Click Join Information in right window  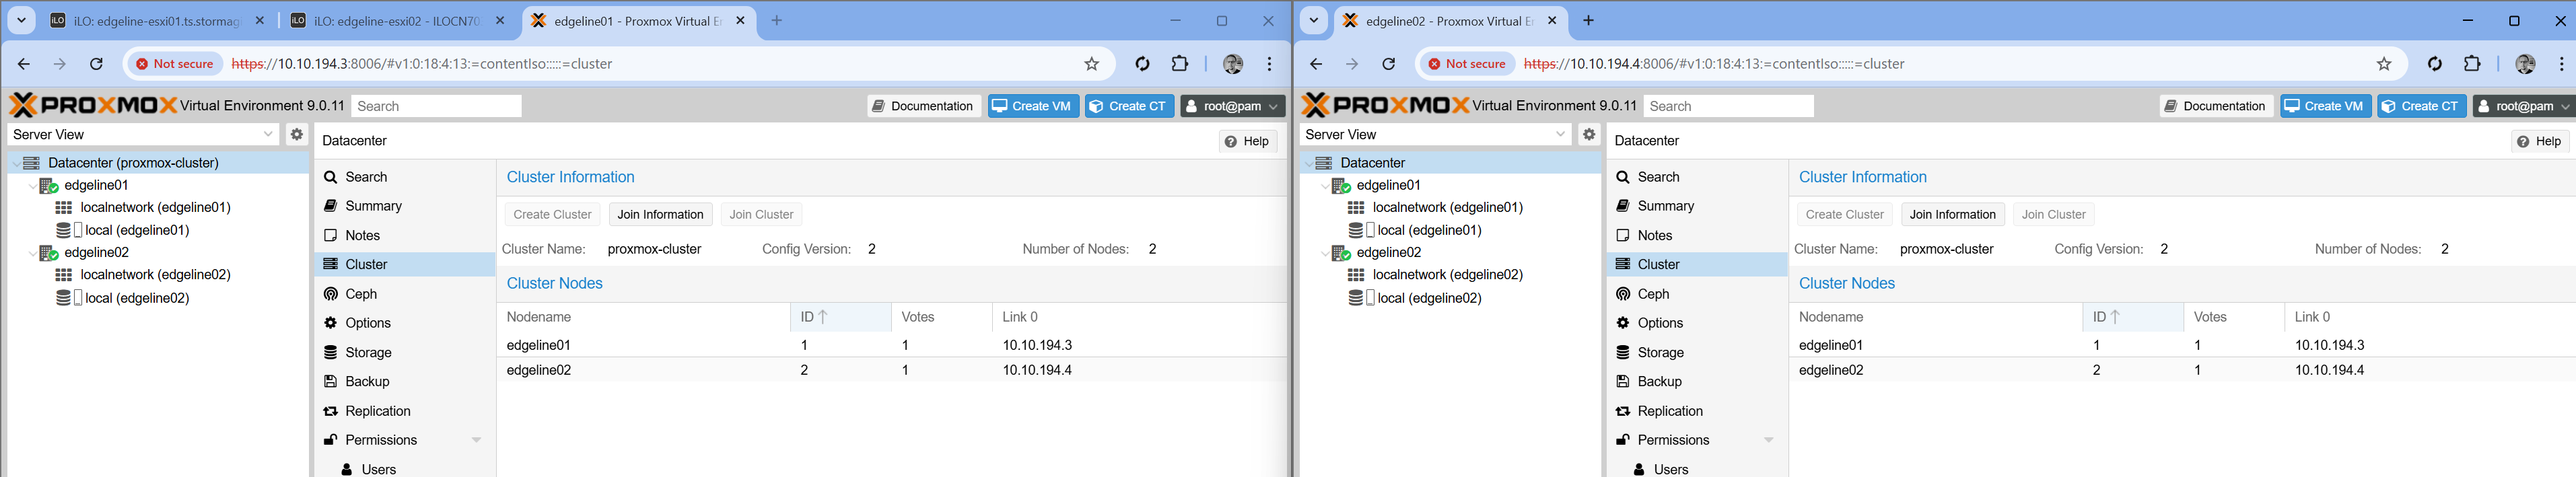(1952, 214)
